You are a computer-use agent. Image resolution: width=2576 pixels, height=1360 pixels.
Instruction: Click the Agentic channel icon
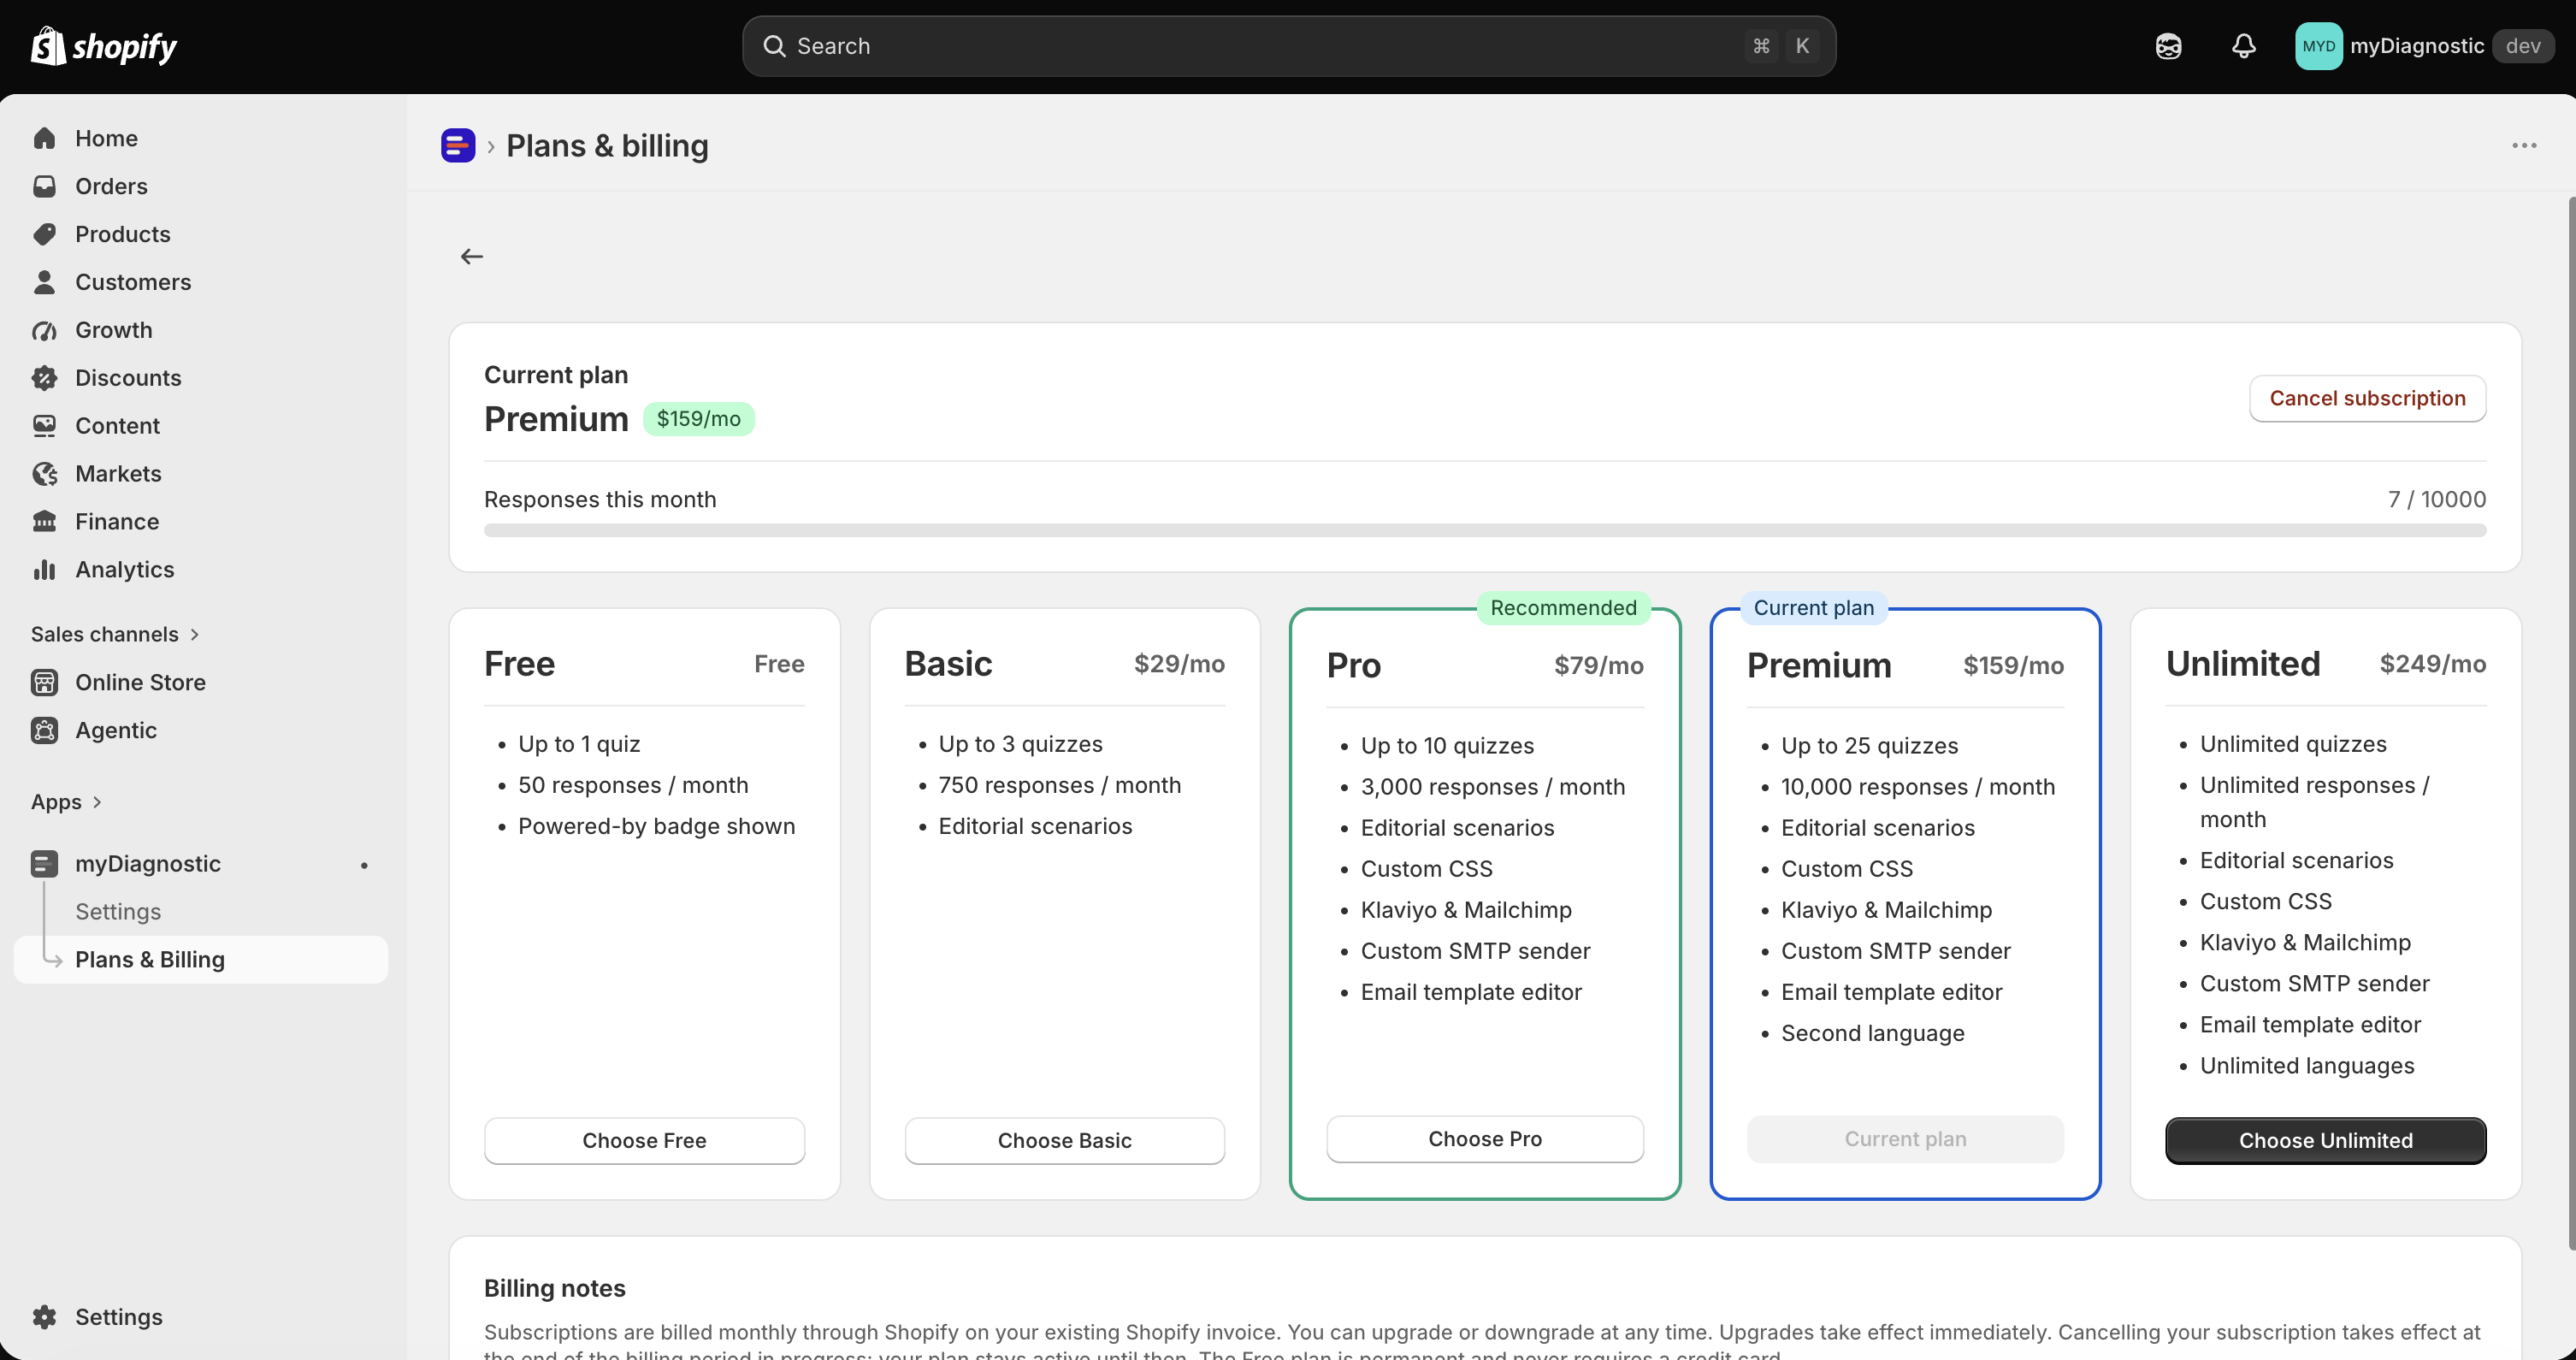tap(44, 730)
